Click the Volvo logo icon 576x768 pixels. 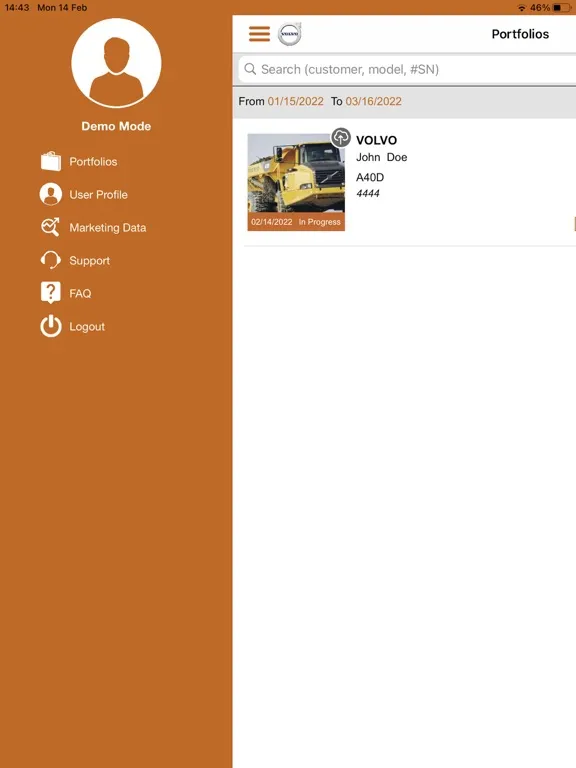point(289,34)
